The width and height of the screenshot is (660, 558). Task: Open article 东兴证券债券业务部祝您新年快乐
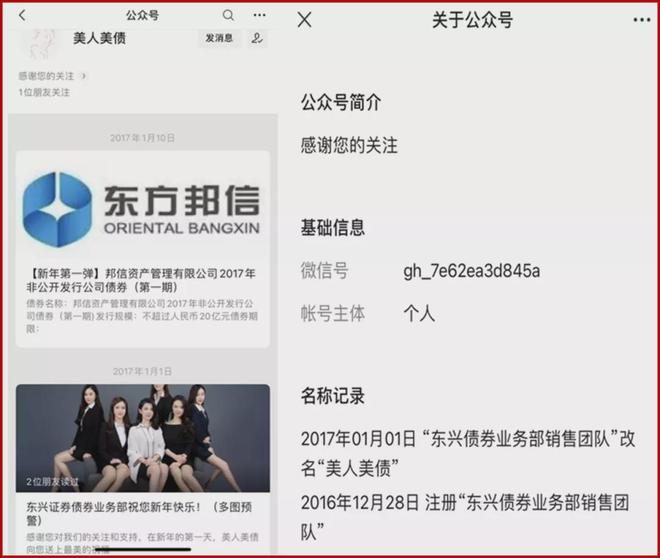(x=139, y=513)
